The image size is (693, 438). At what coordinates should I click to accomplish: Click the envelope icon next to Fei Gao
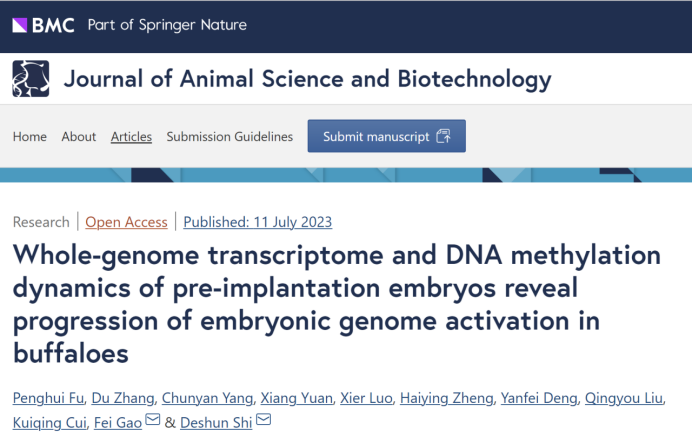click(x=153, y=422)
